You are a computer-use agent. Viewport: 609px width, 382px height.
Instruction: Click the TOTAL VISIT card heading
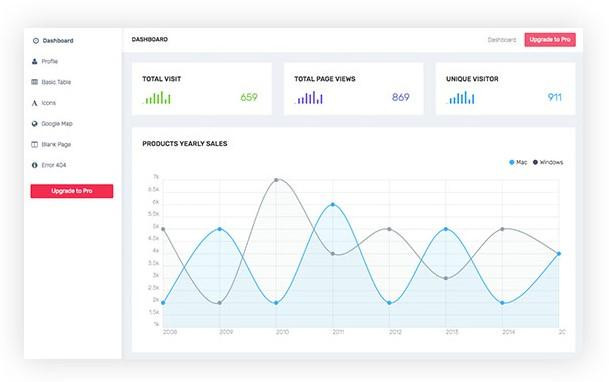click(162, 79)
